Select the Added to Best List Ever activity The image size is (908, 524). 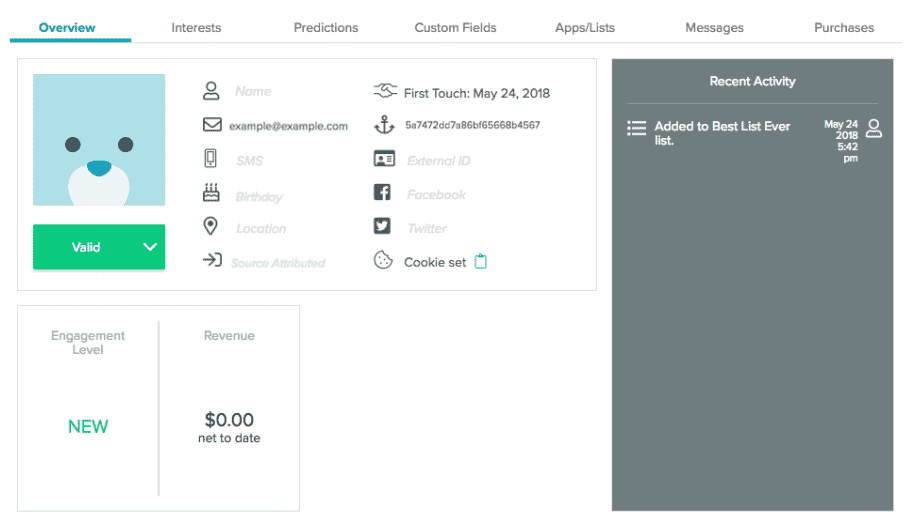click(x=722, y=133)
